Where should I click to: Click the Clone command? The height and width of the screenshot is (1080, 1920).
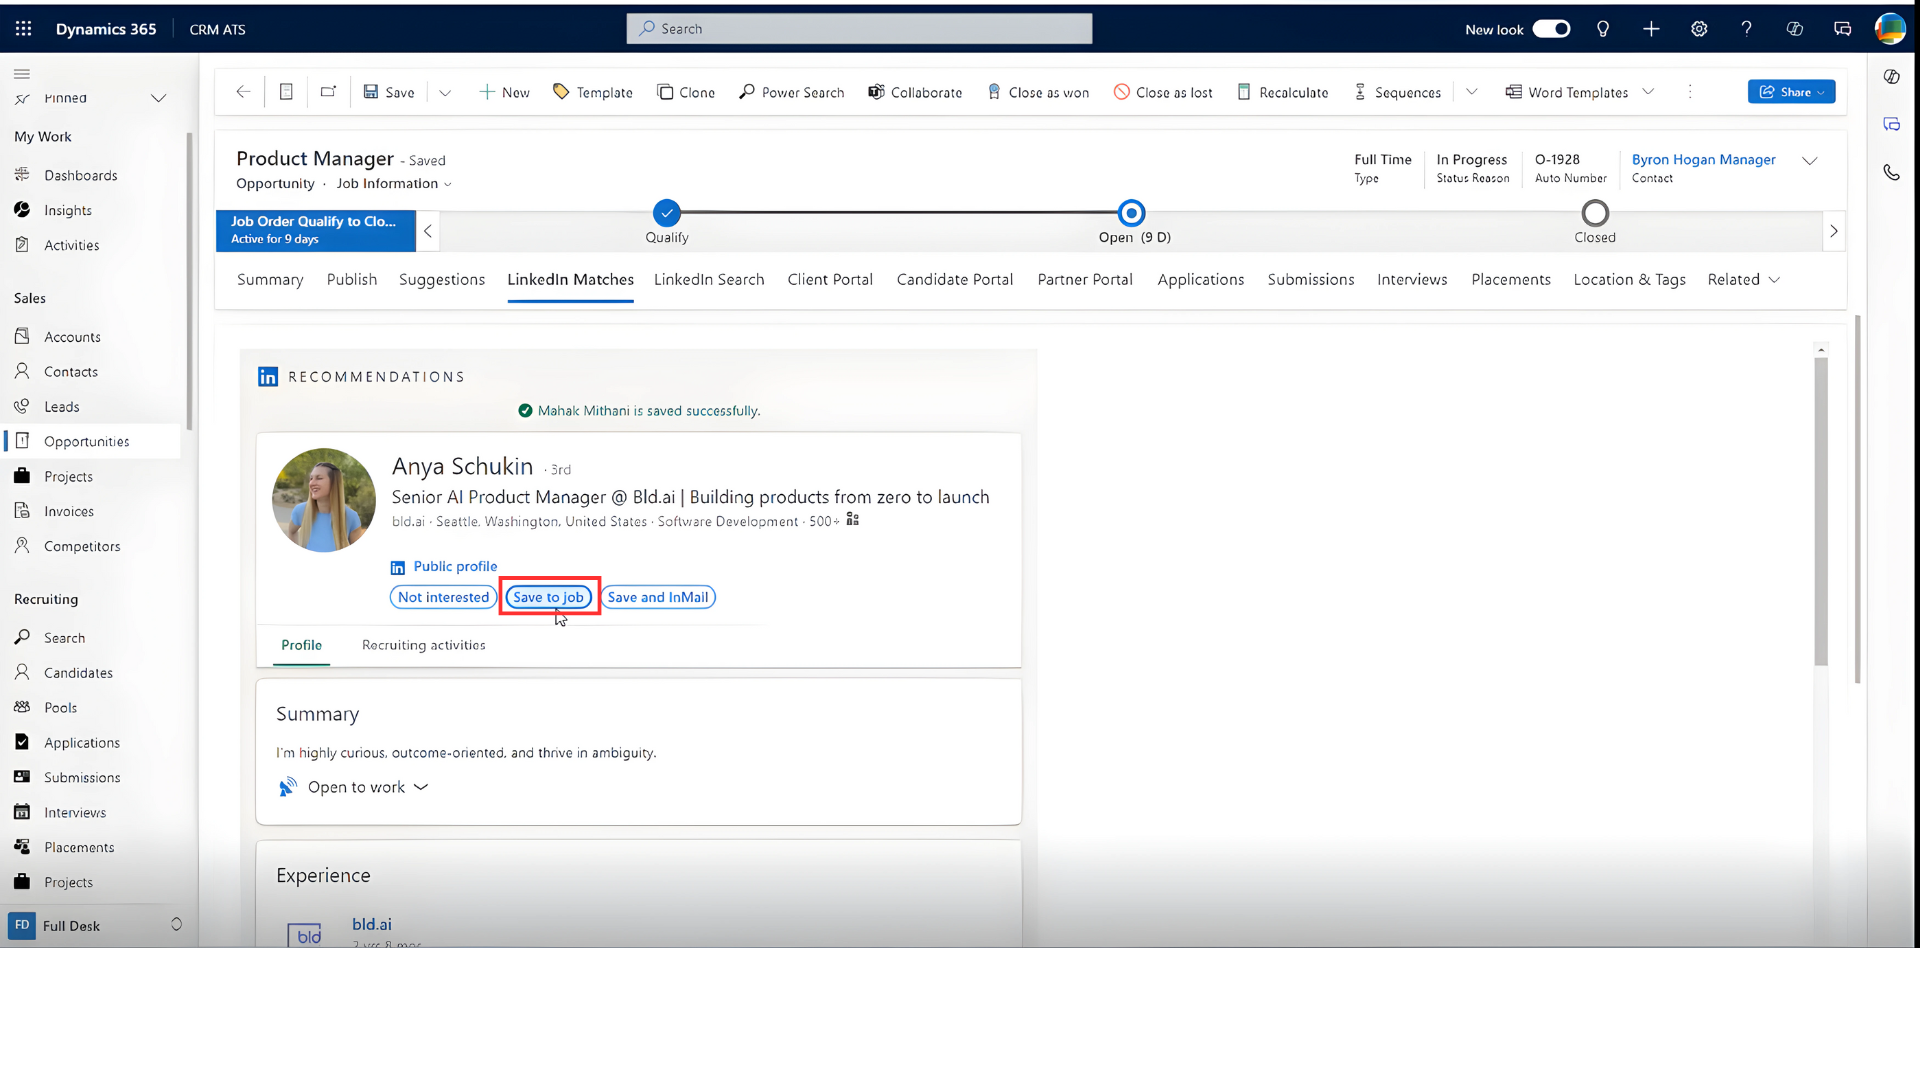point(686,92)
